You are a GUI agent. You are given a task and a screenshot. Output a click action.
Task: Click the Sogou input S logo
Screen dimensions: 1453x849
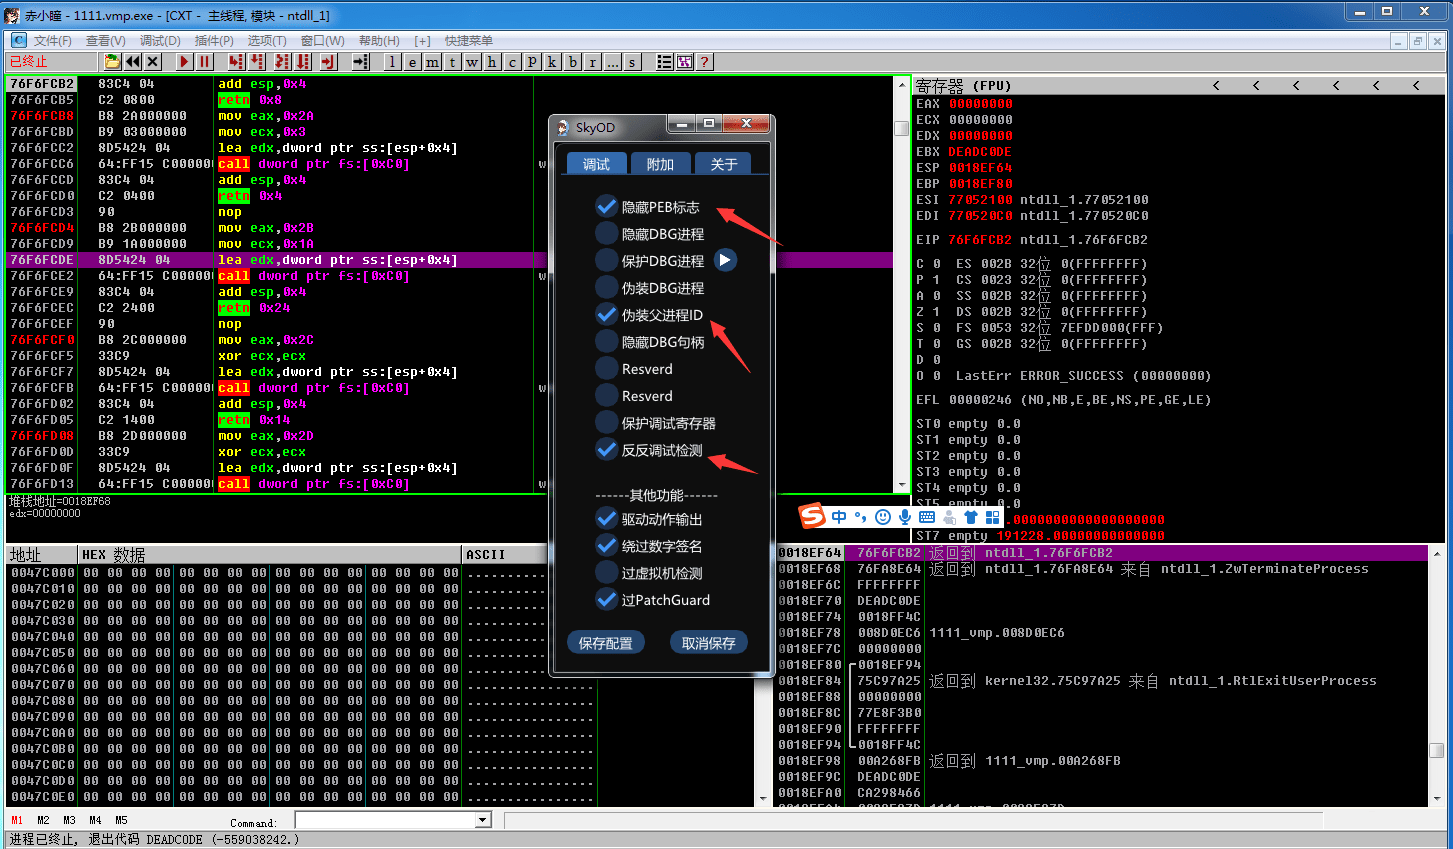(812, 517)
